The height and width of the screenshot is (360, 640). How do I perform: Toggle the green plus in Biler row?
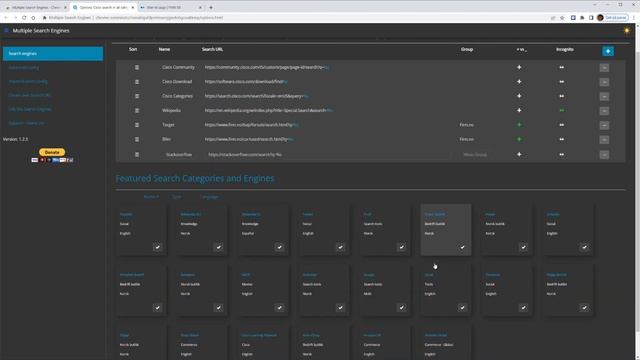pyautogui.click(x=519, y=139)
